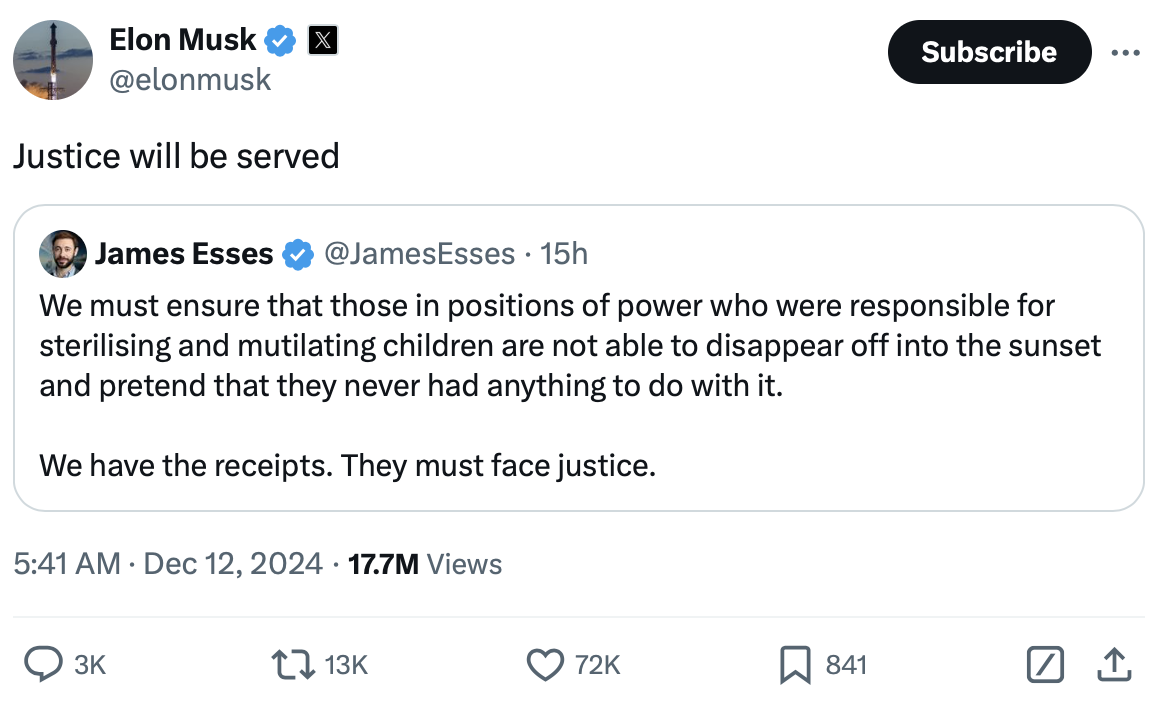Click James Esses' verified badge
1164x708 pixels.
coord(296,254)
